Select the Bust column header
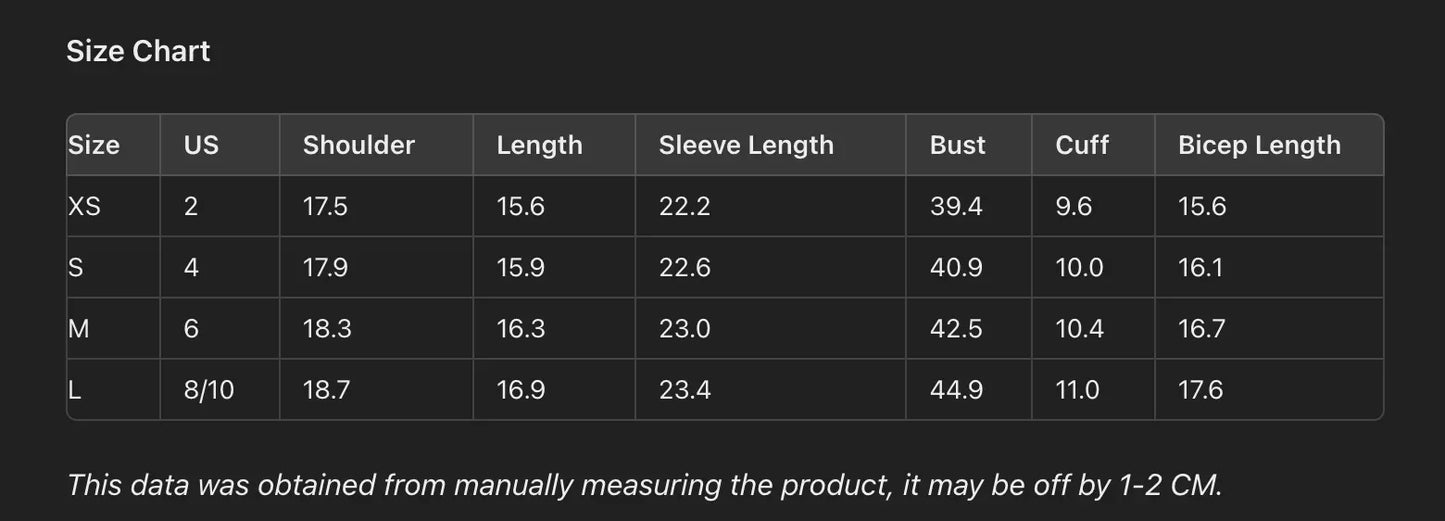 957,145
